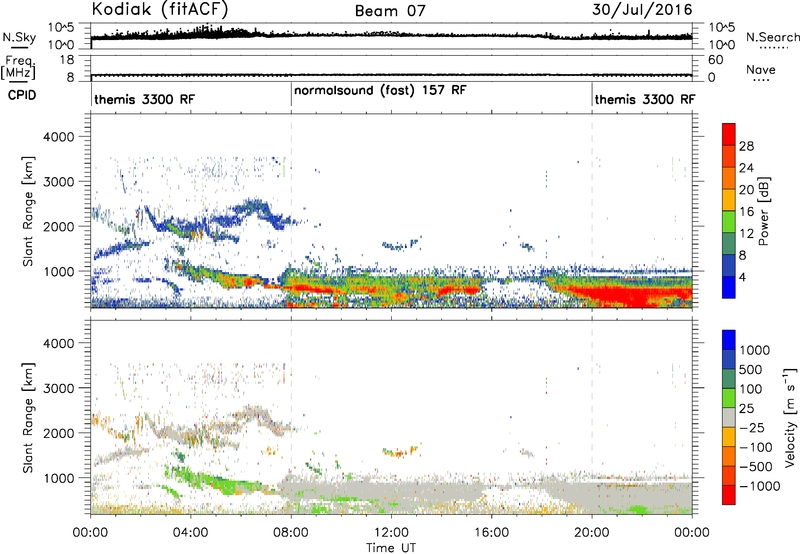
Task: Click the 3000 tick of velocity panel
Action: [58, 388]
